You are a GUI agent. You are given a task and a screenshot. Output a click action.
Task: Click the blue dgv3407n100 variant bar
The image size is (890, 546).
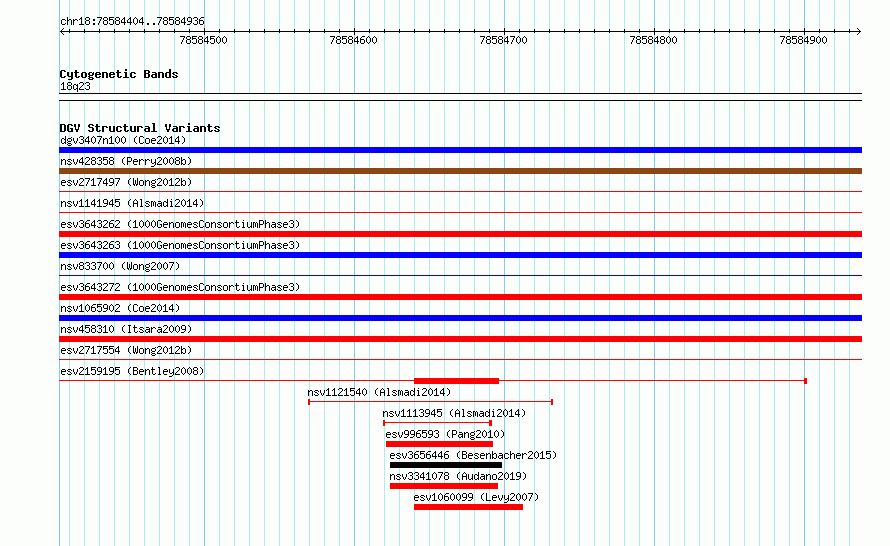[x=460, y=150]
